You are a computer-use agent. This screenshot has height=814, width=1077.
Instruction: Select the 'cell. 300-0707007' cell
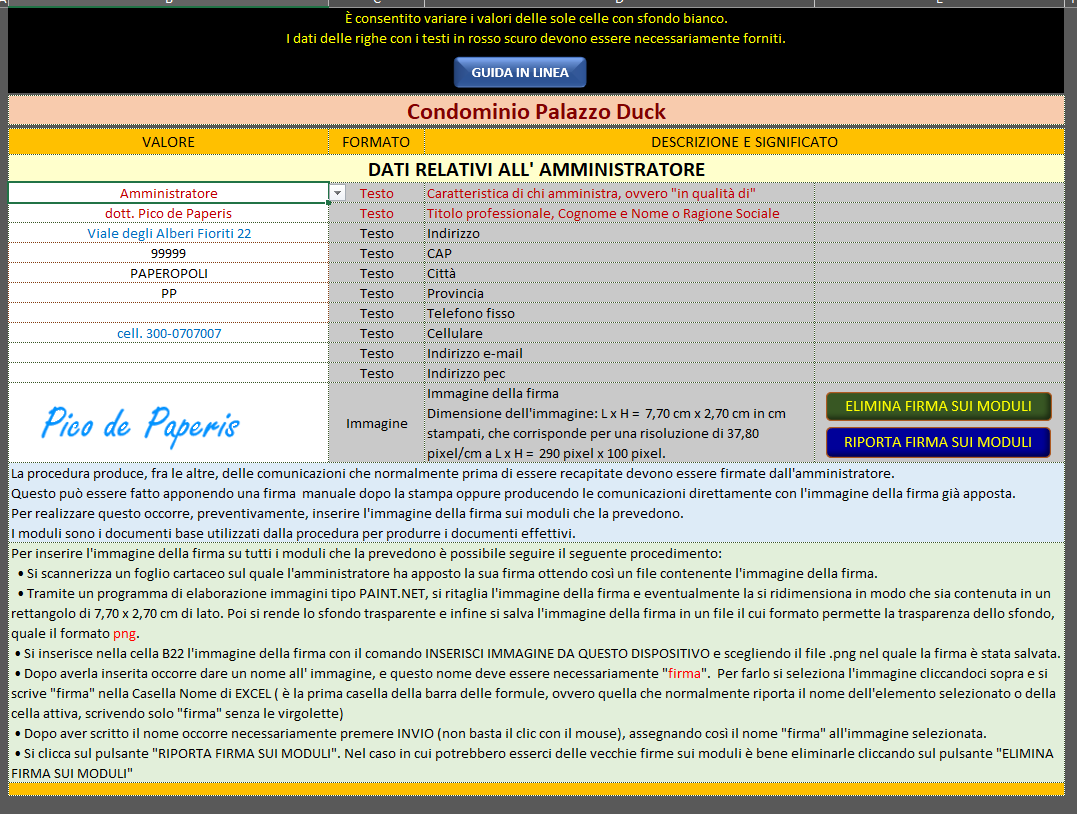pos(168,333)
